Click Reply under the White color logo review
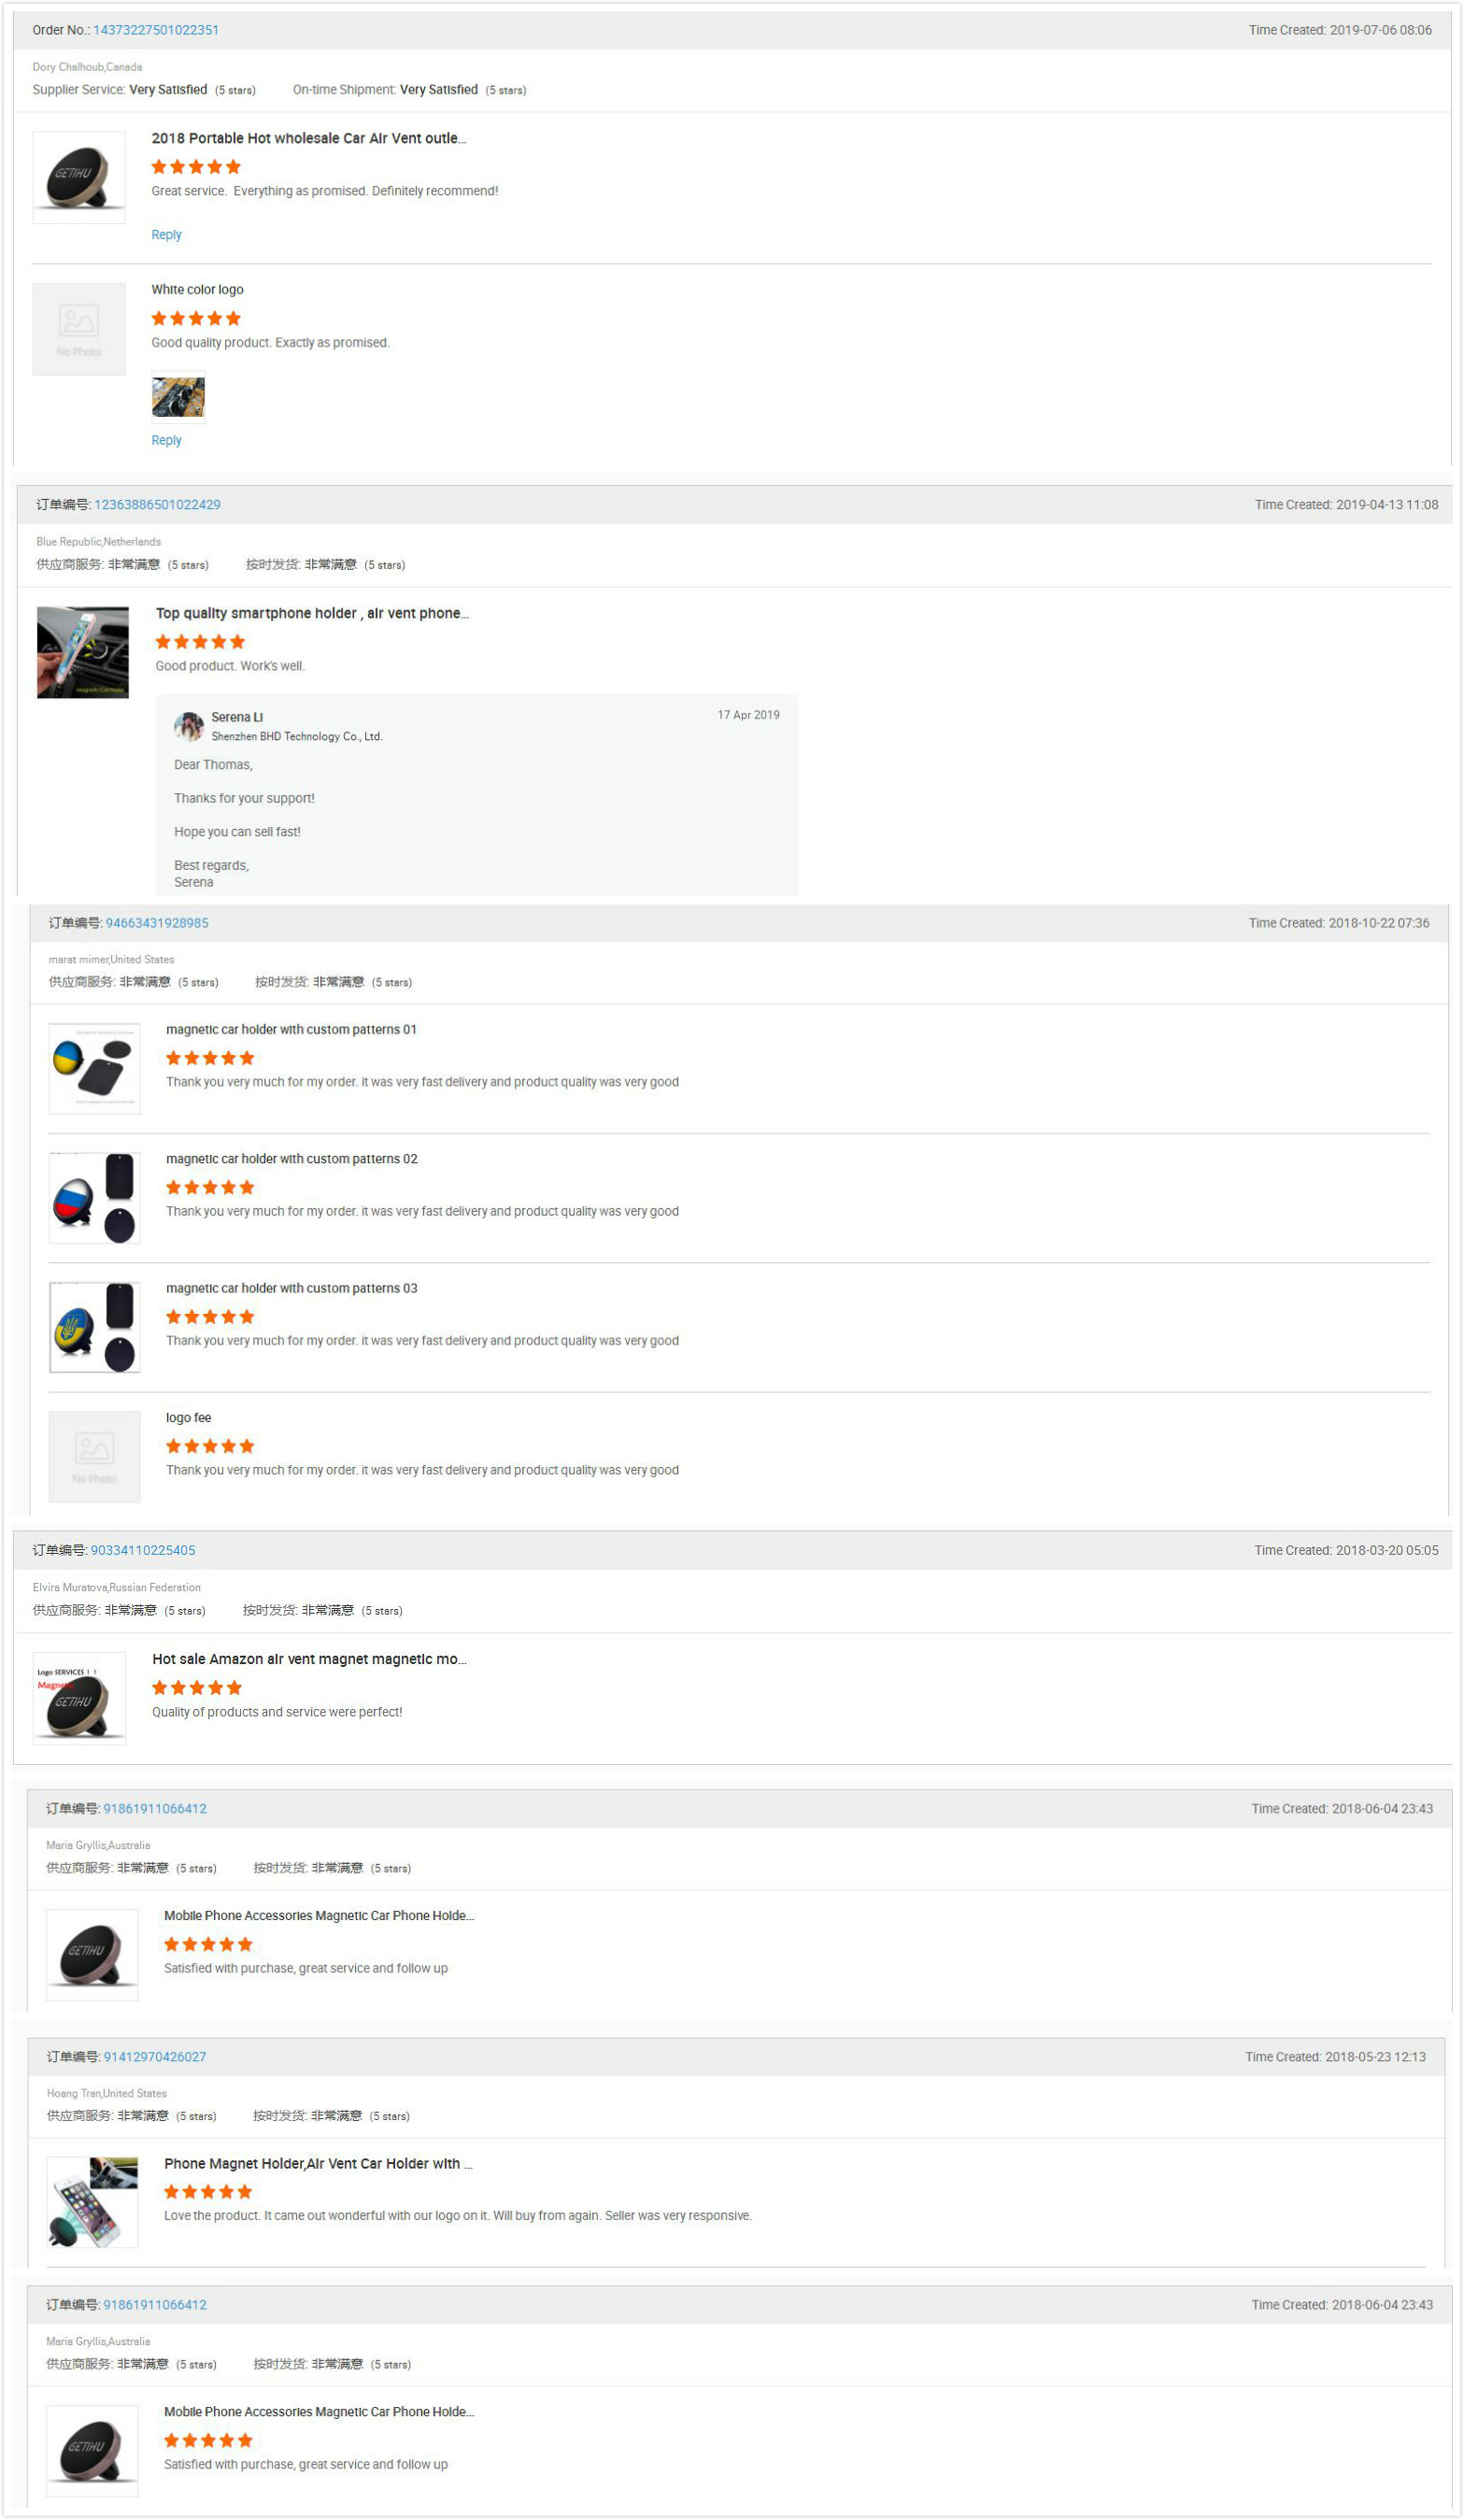This screenshot has height=2520, width=1464. [165, 439]
